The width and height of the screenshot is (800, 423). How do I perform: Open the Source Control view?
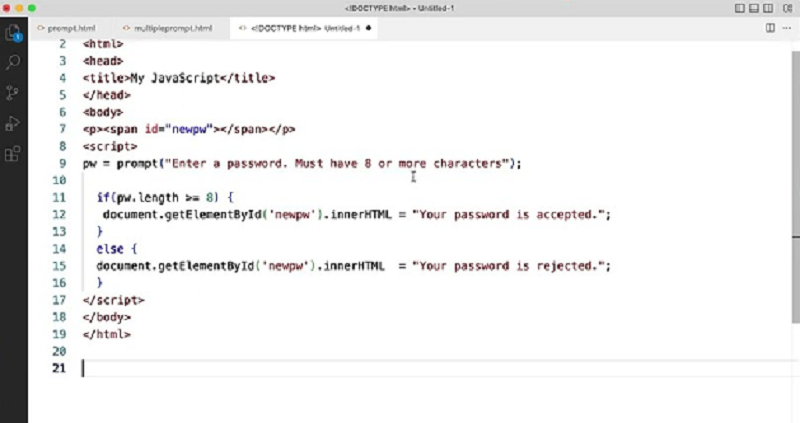pos(12,93)
